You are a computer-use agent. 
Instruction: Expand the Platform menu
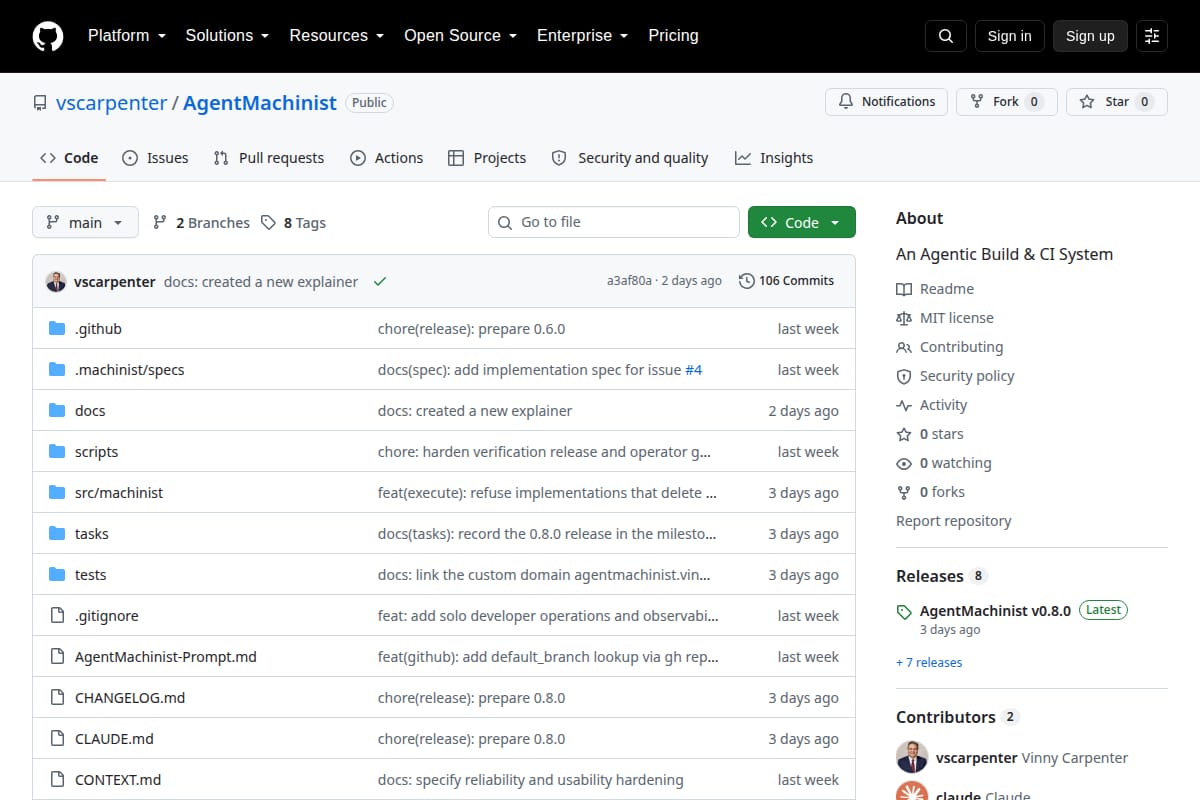point(126,36)
